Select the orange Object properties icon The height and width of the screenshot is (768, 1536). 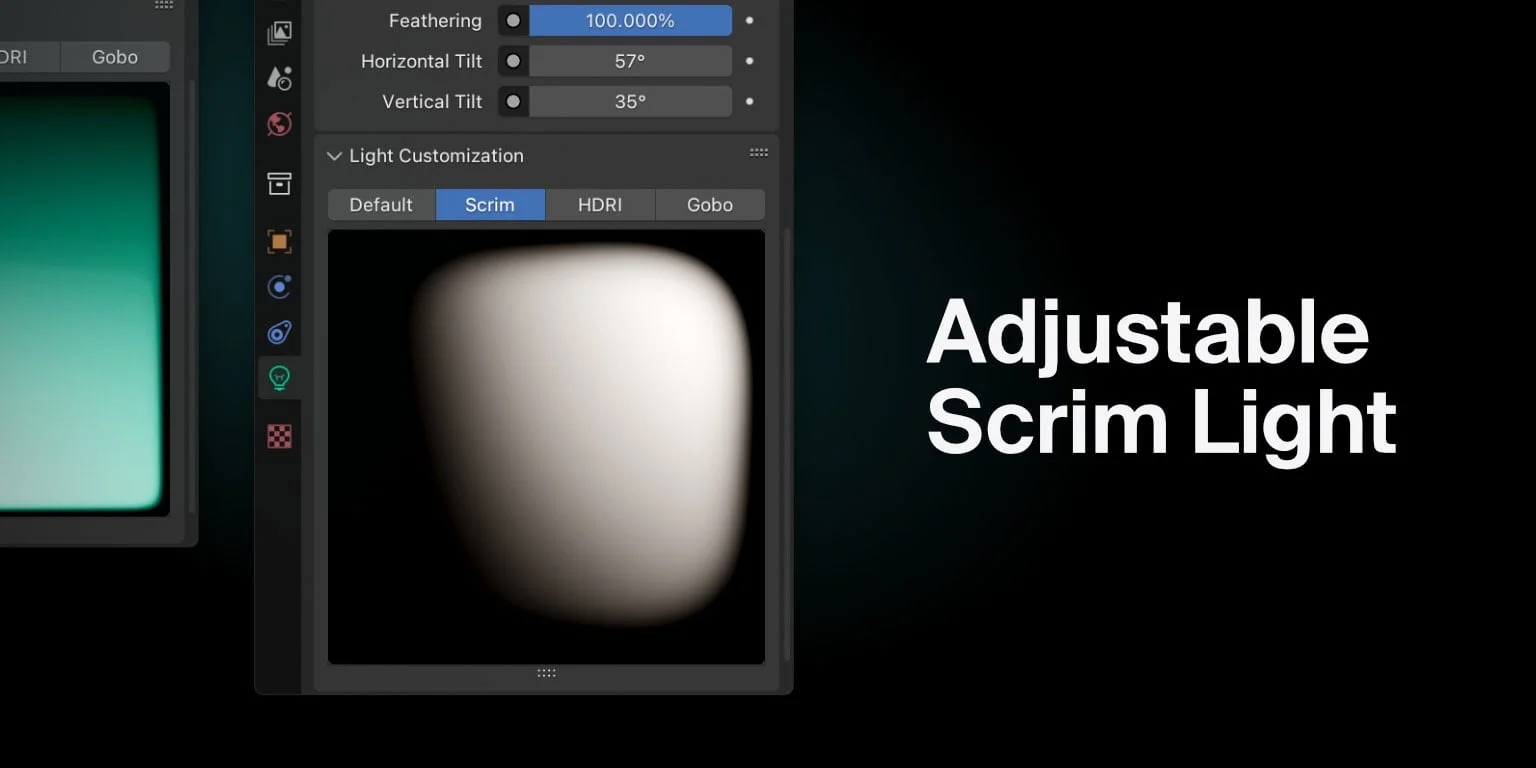click(280, 241)
